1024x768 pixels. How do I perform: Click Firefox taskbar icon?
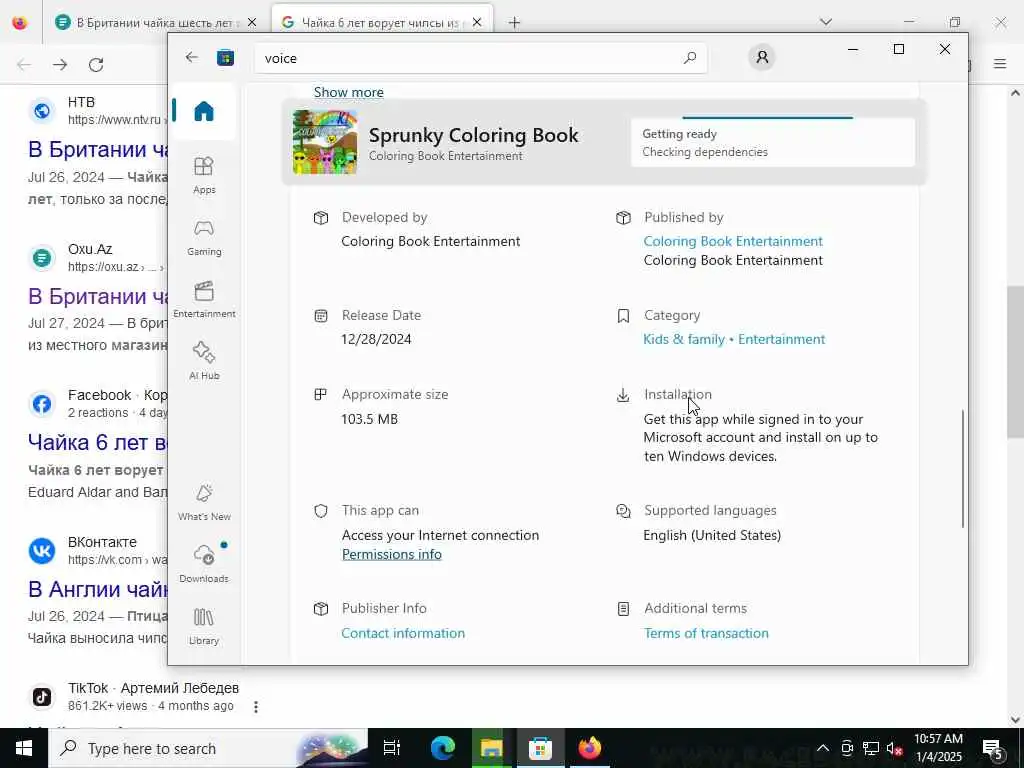click(589, 748)
